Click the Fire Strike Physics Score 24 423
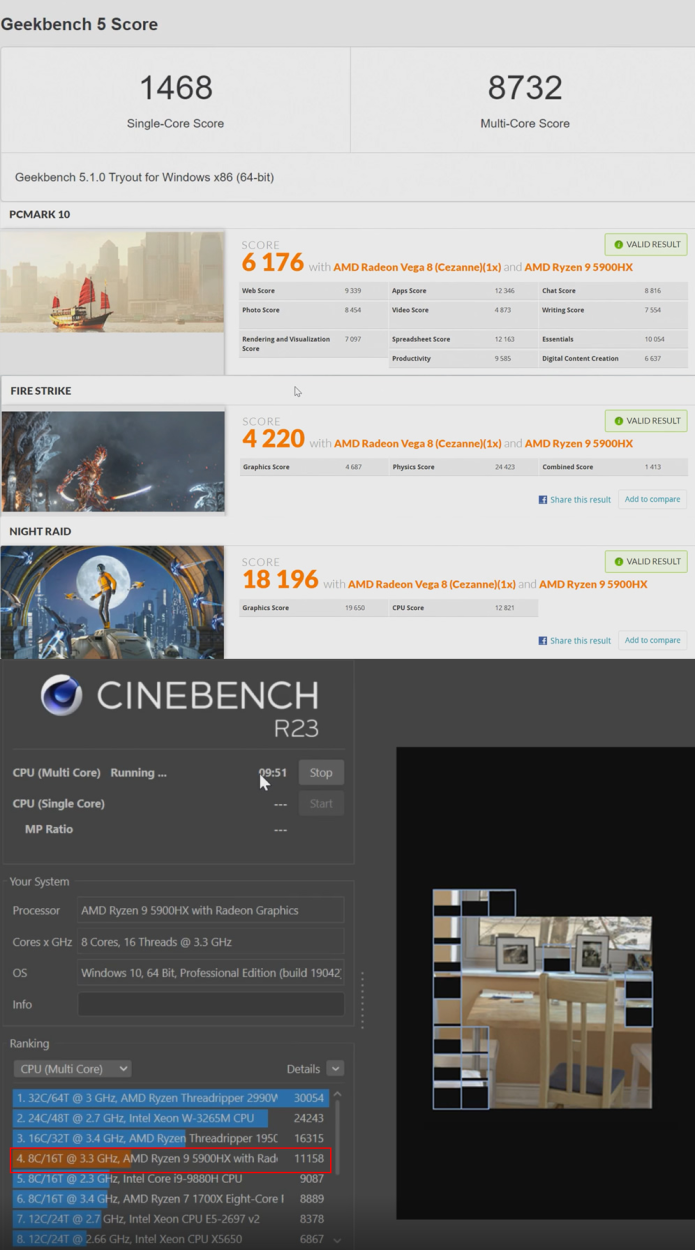Screen dimensions: 695x1250 coord(504,467)
